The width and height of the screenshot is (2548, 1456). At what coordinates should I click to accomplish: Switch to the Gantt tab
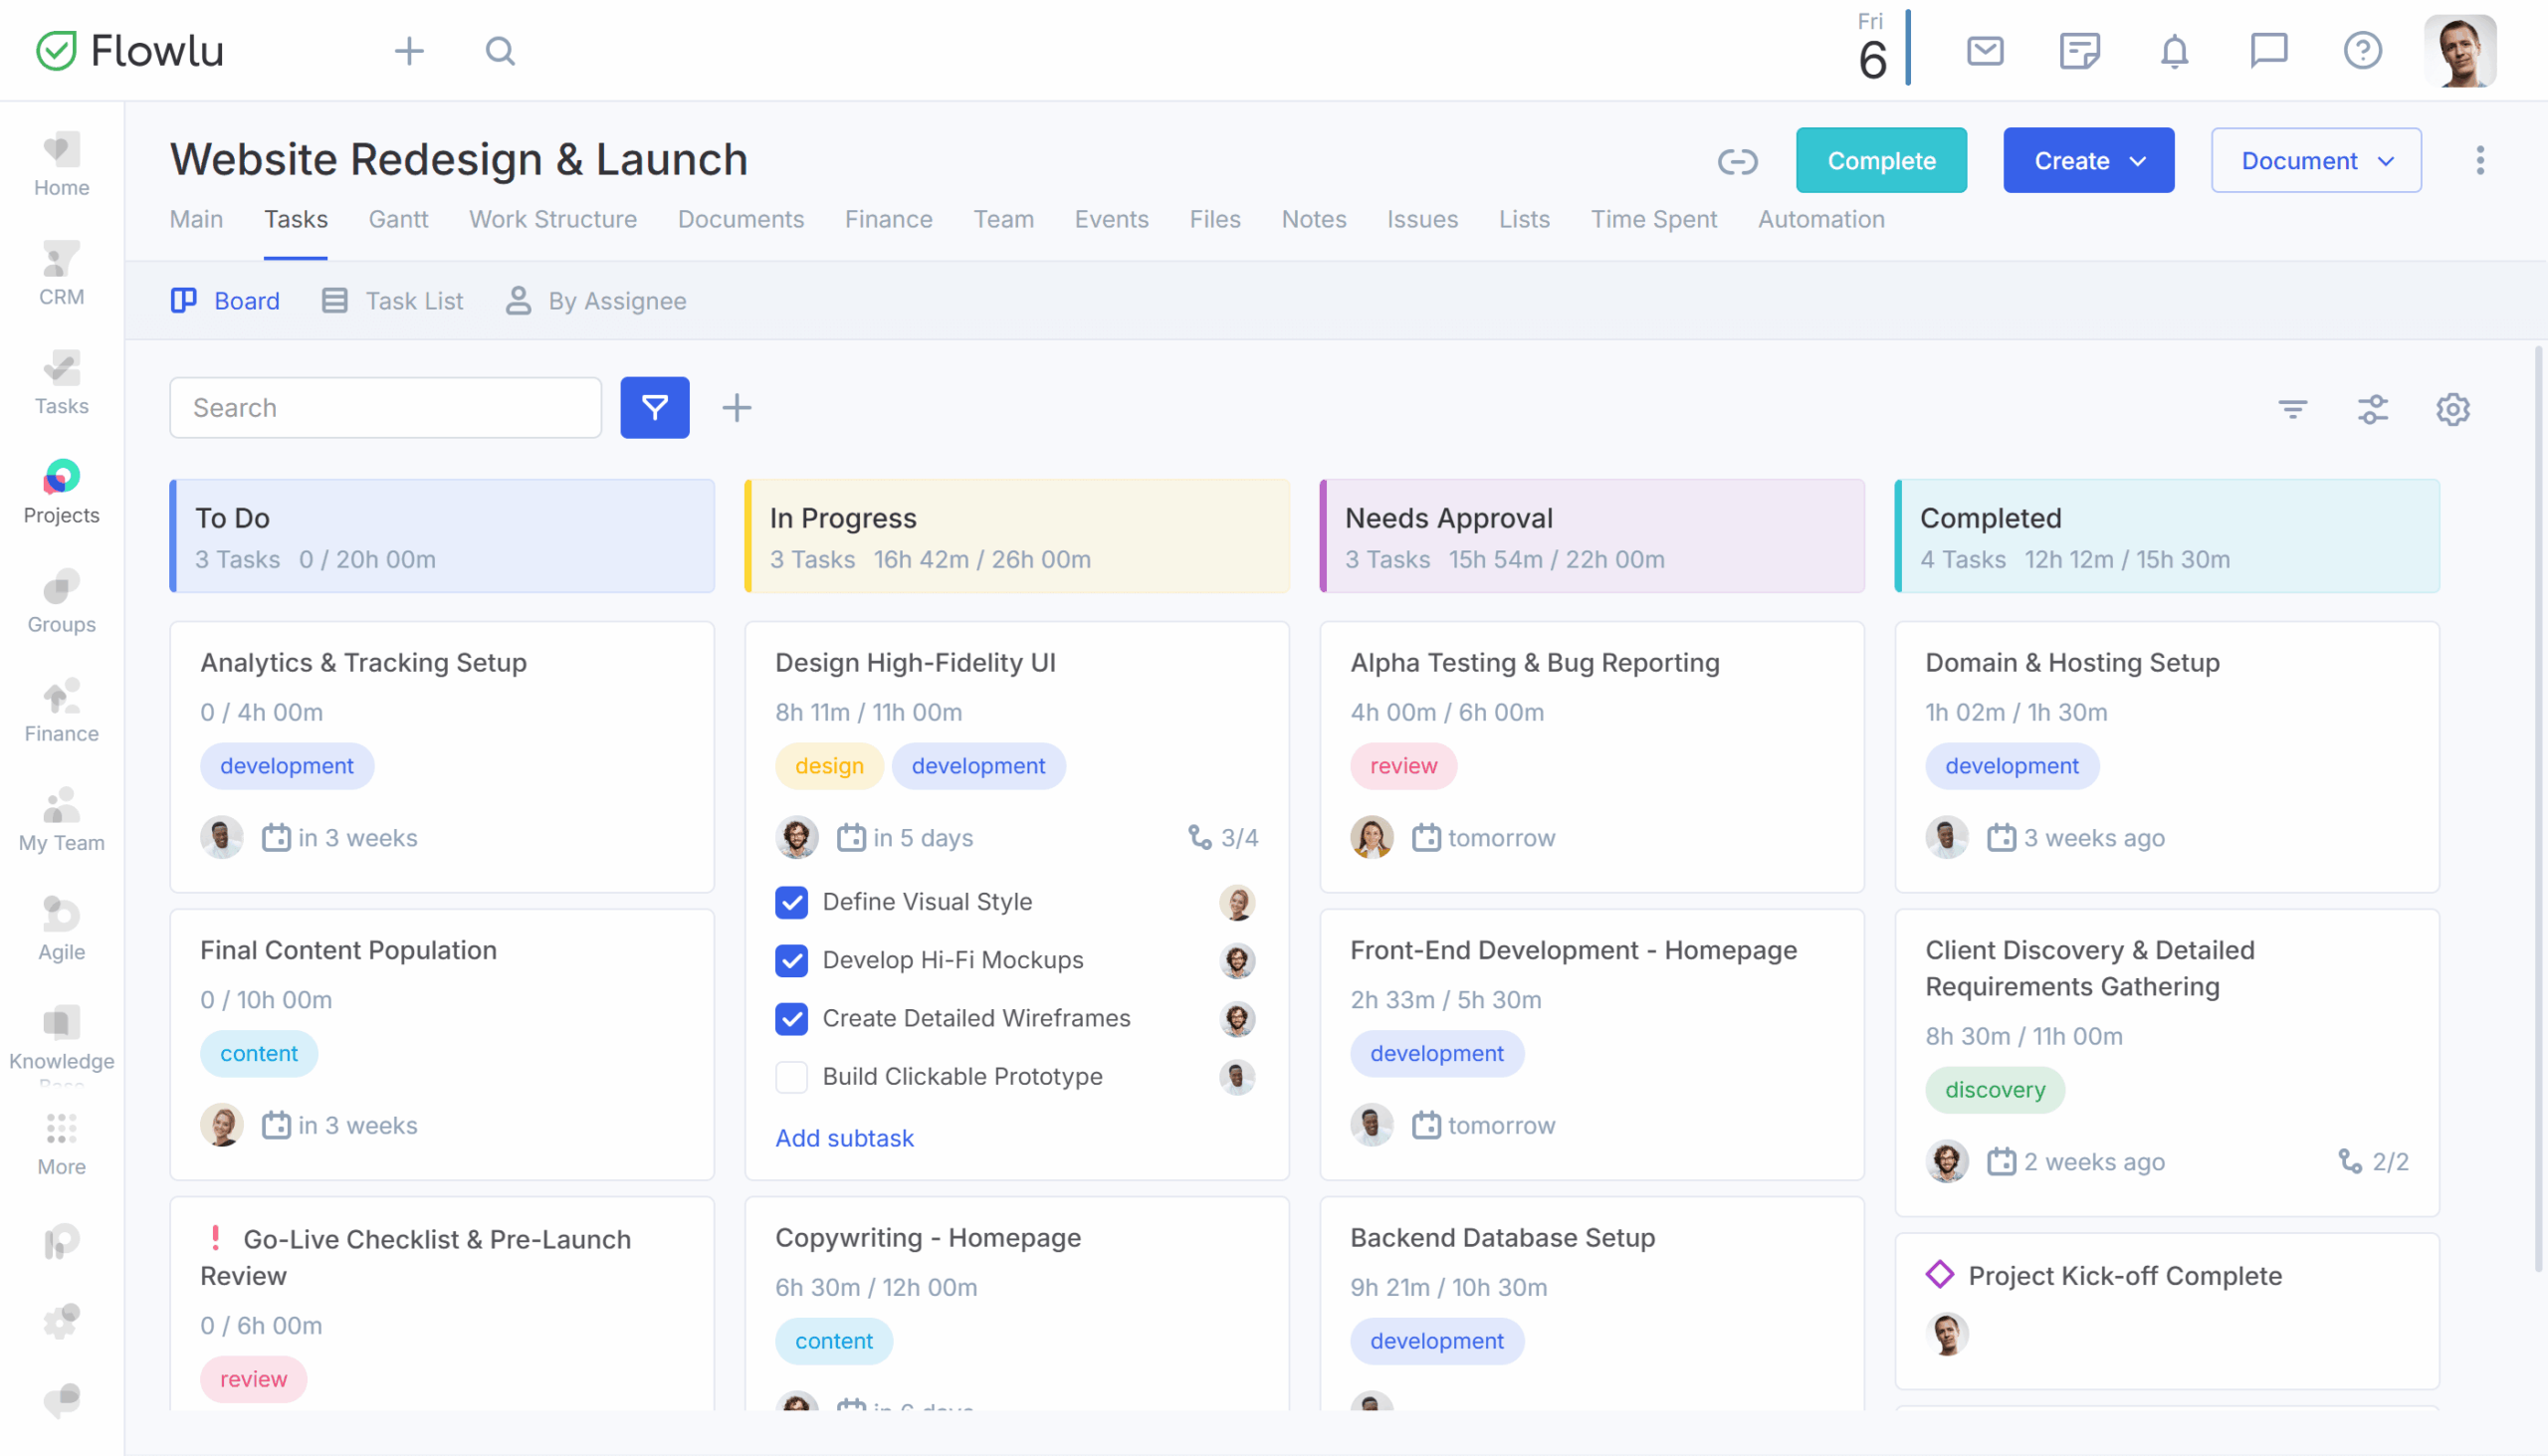pos(398,219)
